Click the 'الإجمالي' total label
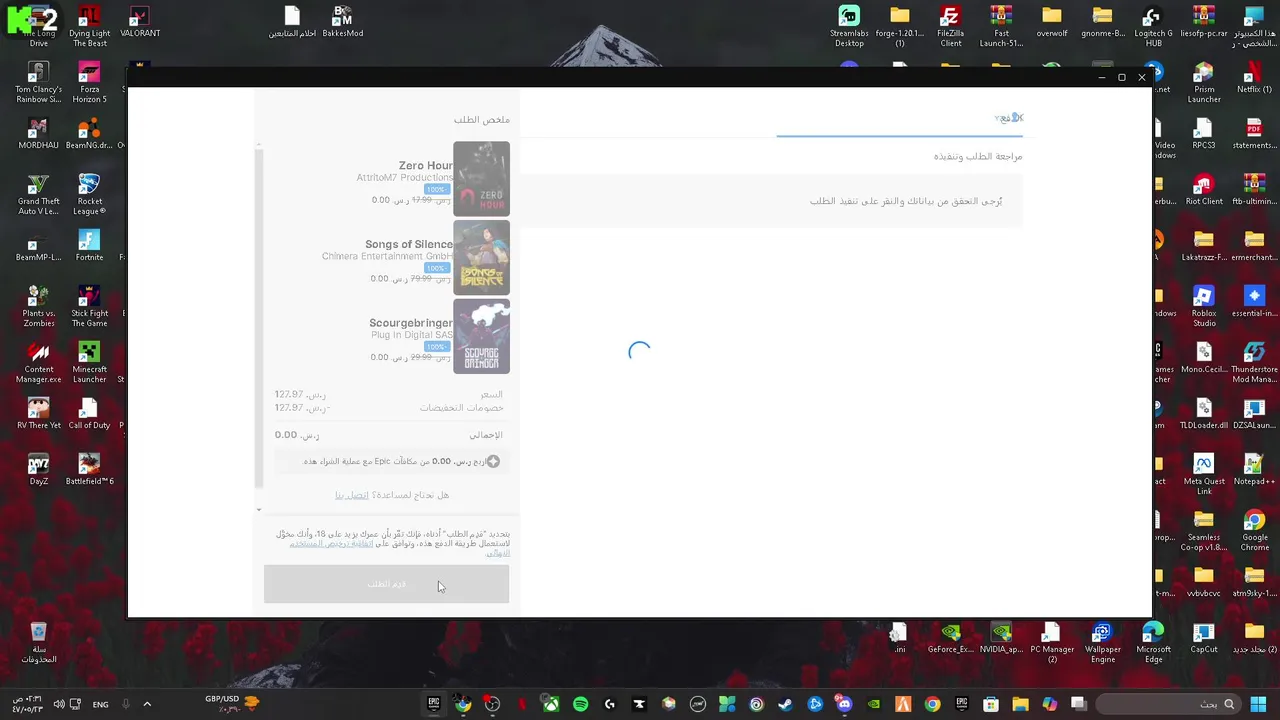 click(x=486, y=435)
